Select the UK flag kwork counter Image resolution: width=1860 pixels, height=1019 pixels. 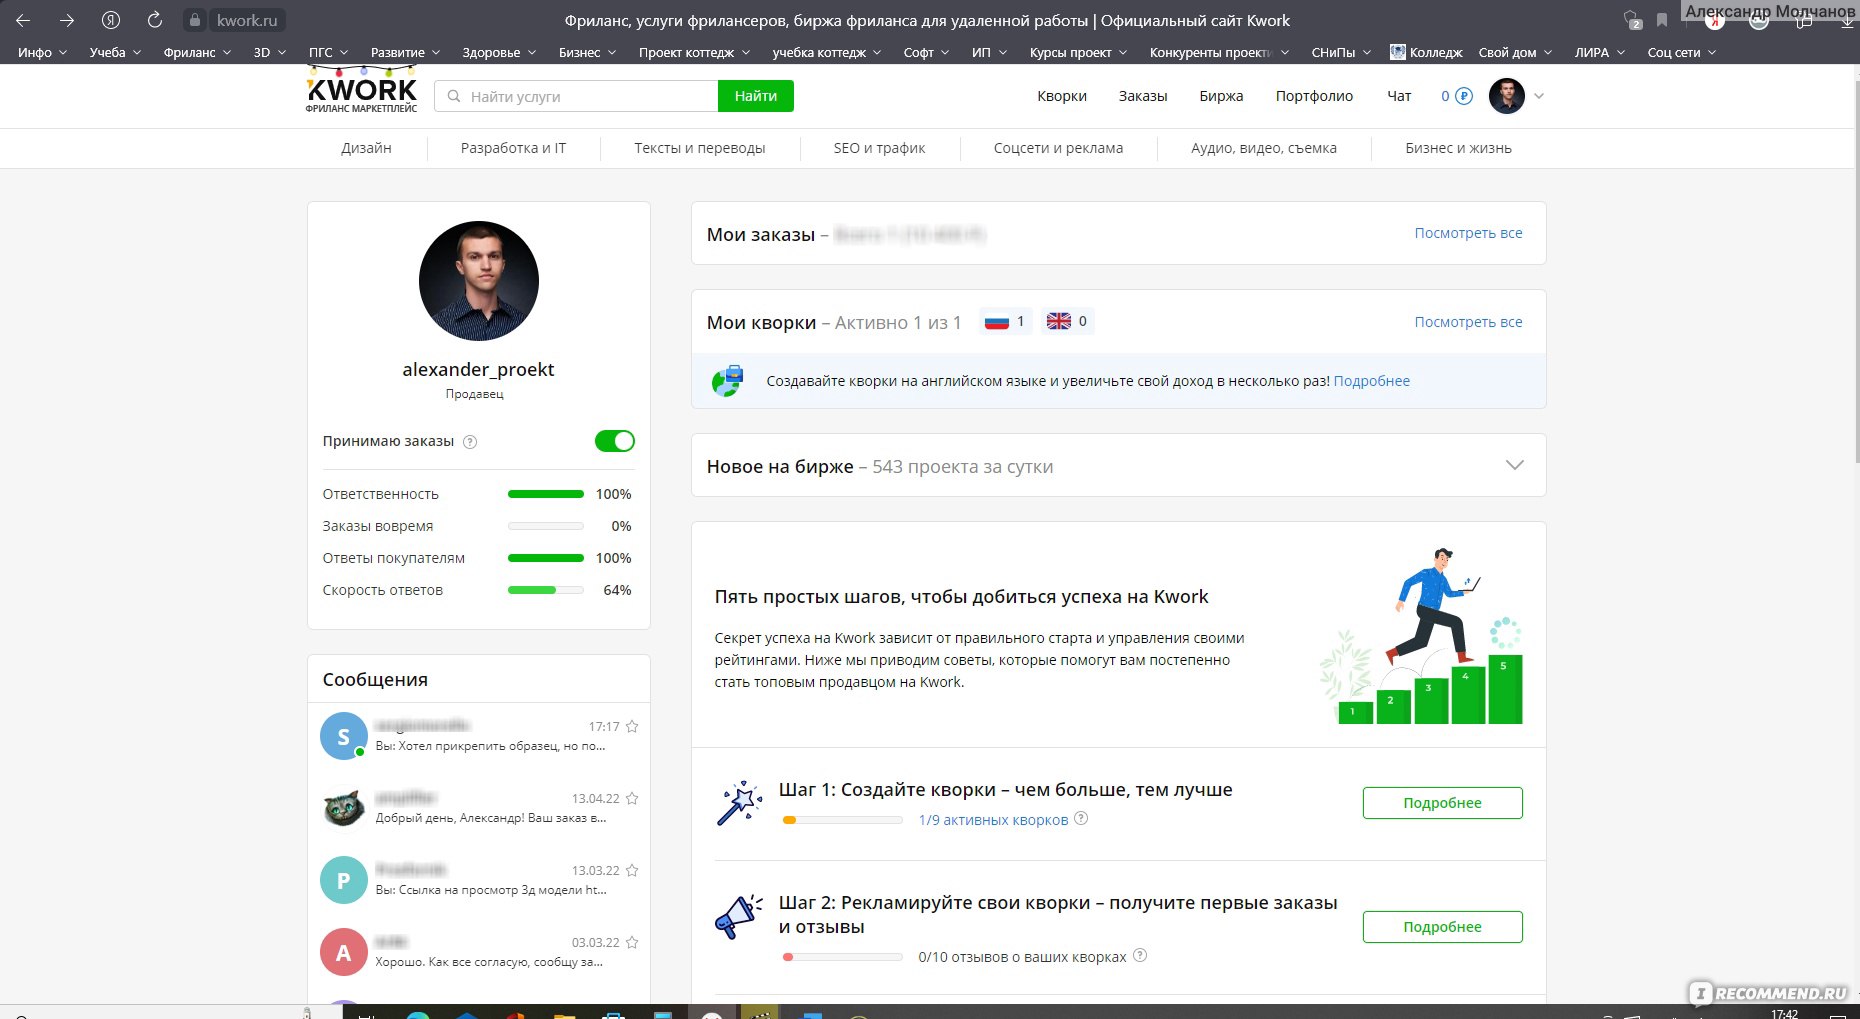coord(1067,321)
